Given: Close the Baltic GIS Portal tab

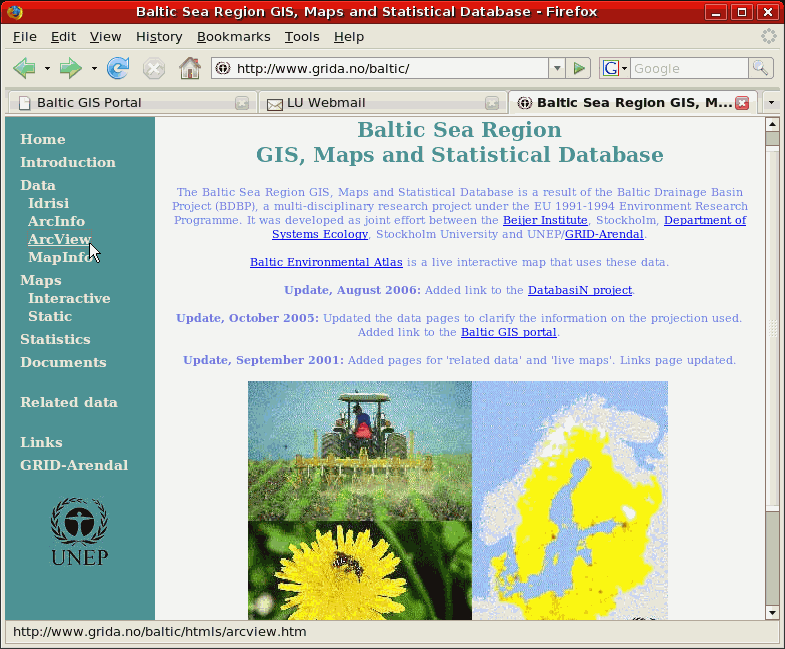Looking at the screenshot, I should click(242, 103).
